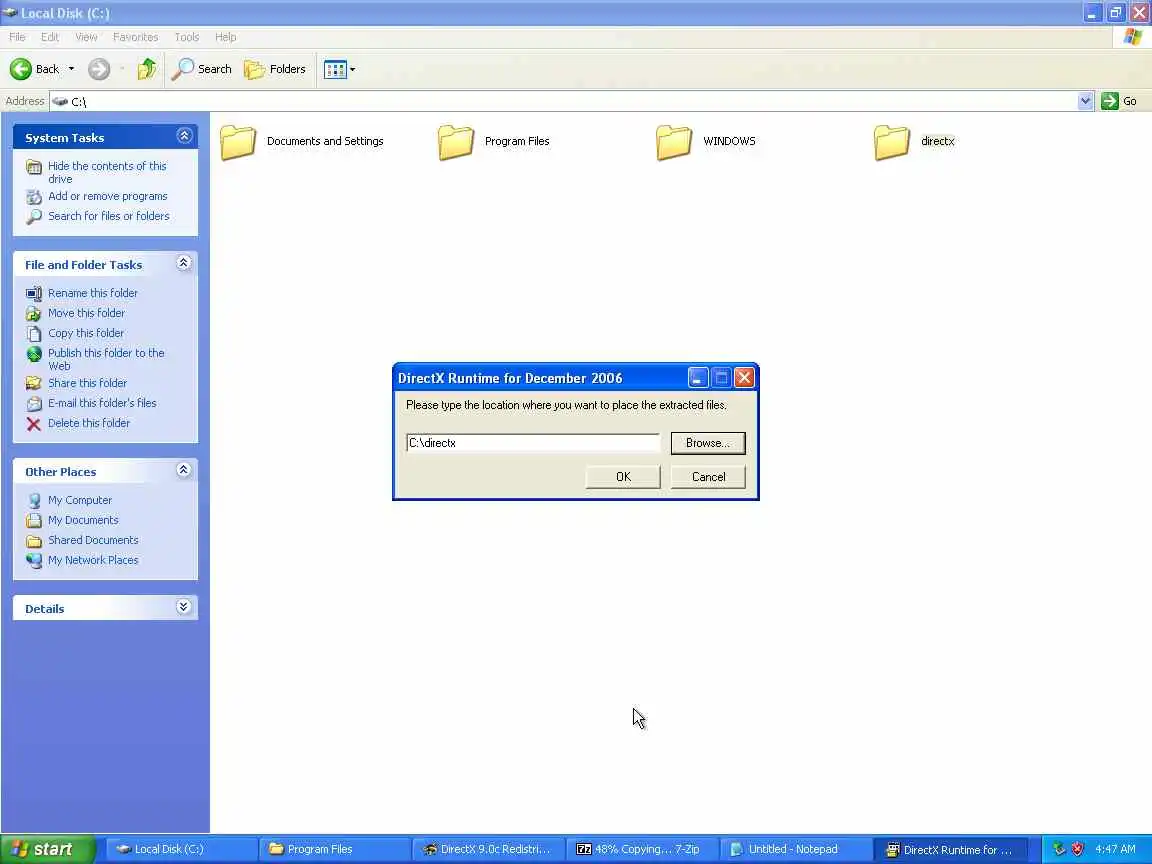The image size is (1152, 864).
Task: Expand the Address bar dropdown
Action: tap(1085, 101)
